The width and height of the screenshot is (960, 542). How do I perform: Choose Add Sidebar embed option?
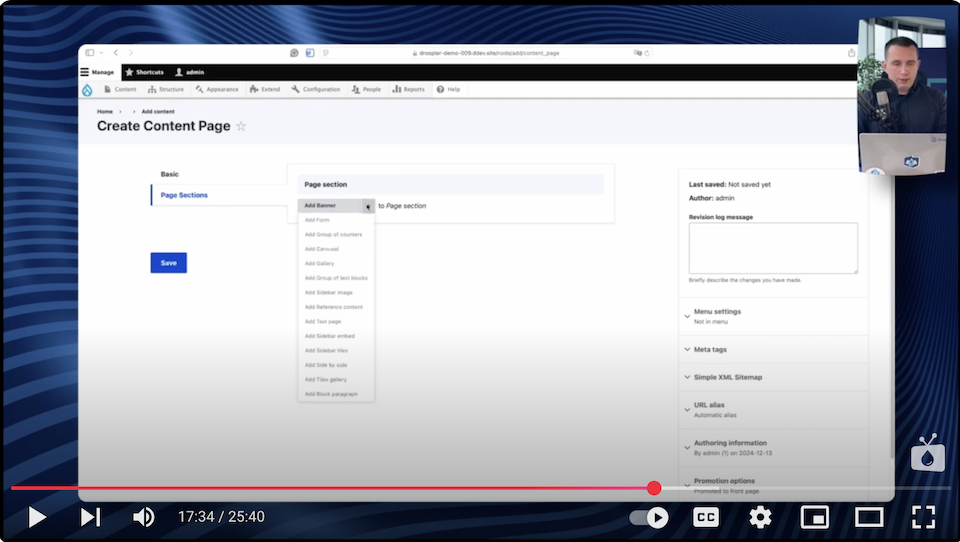point(330,336)
